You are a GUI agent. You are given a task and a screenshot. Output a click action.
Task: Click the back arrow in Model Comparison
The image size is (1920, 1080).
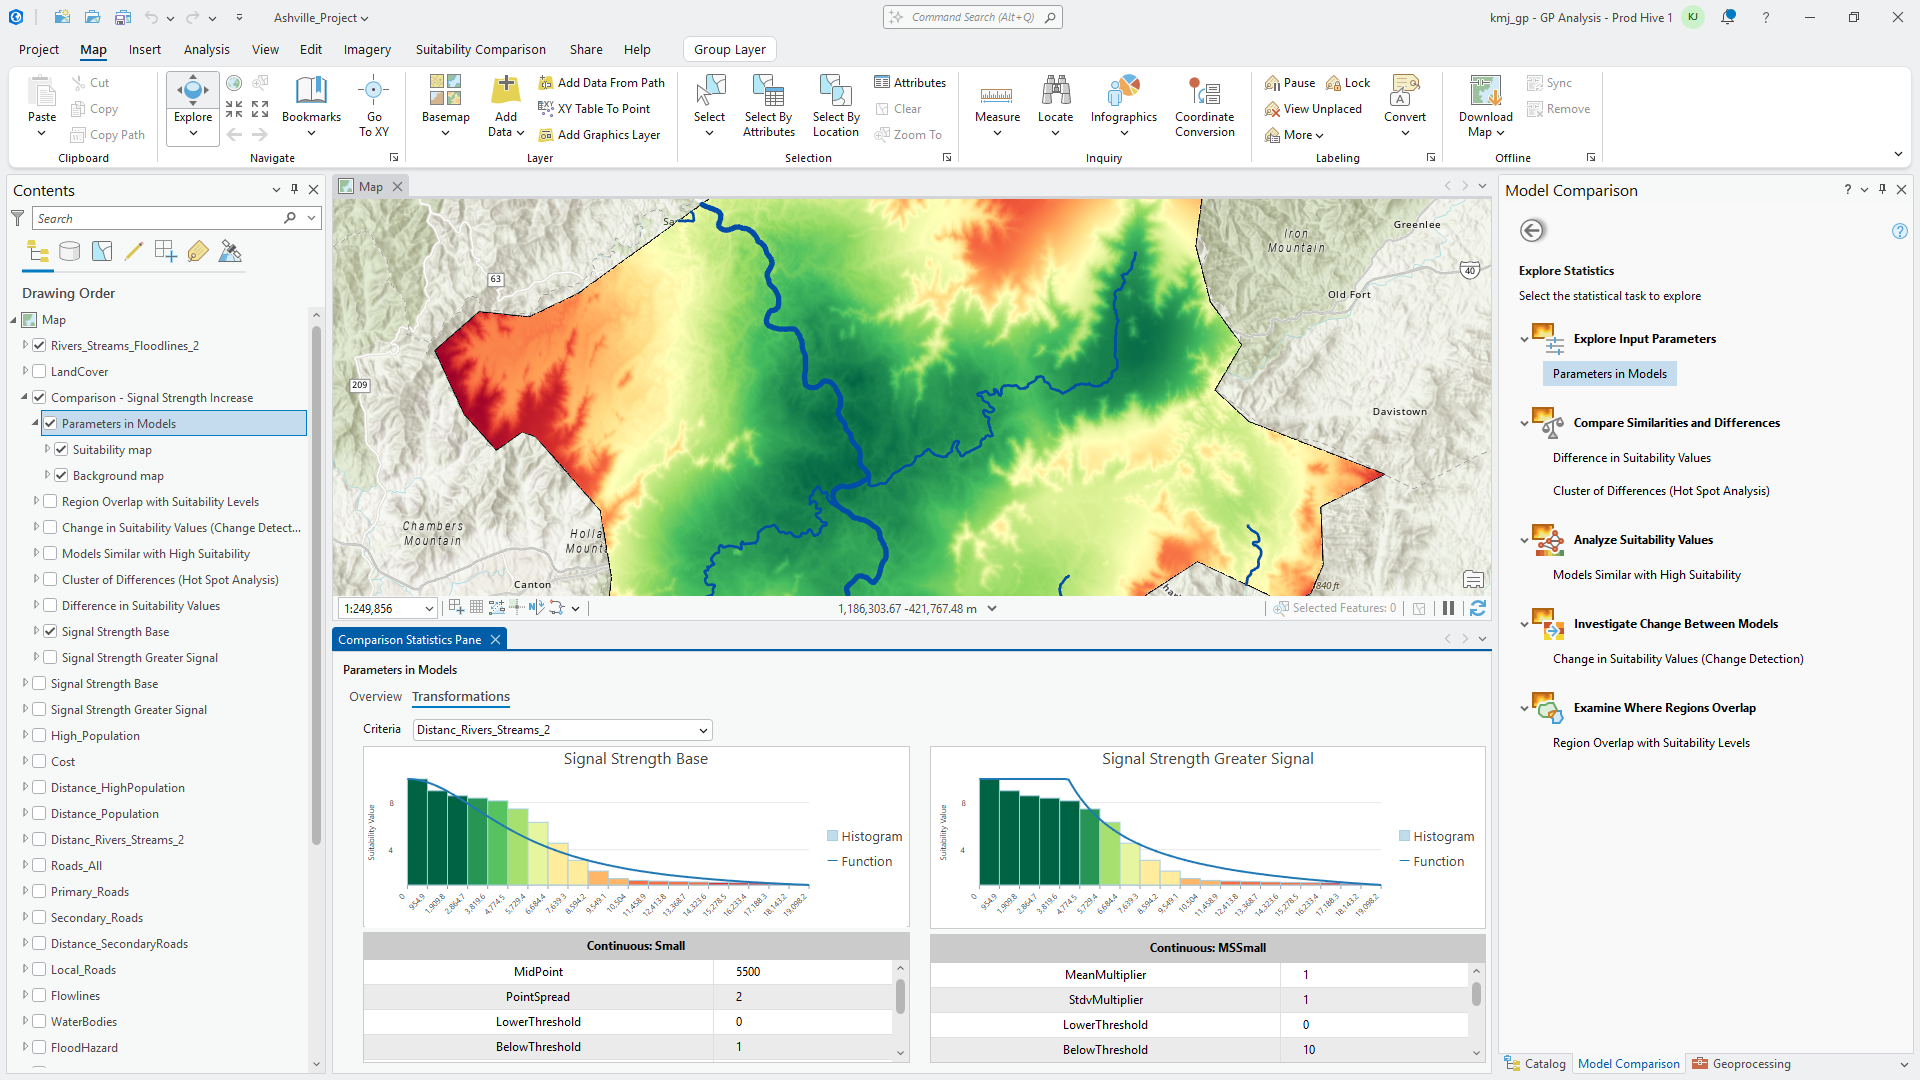click(x=1532, y=231)
